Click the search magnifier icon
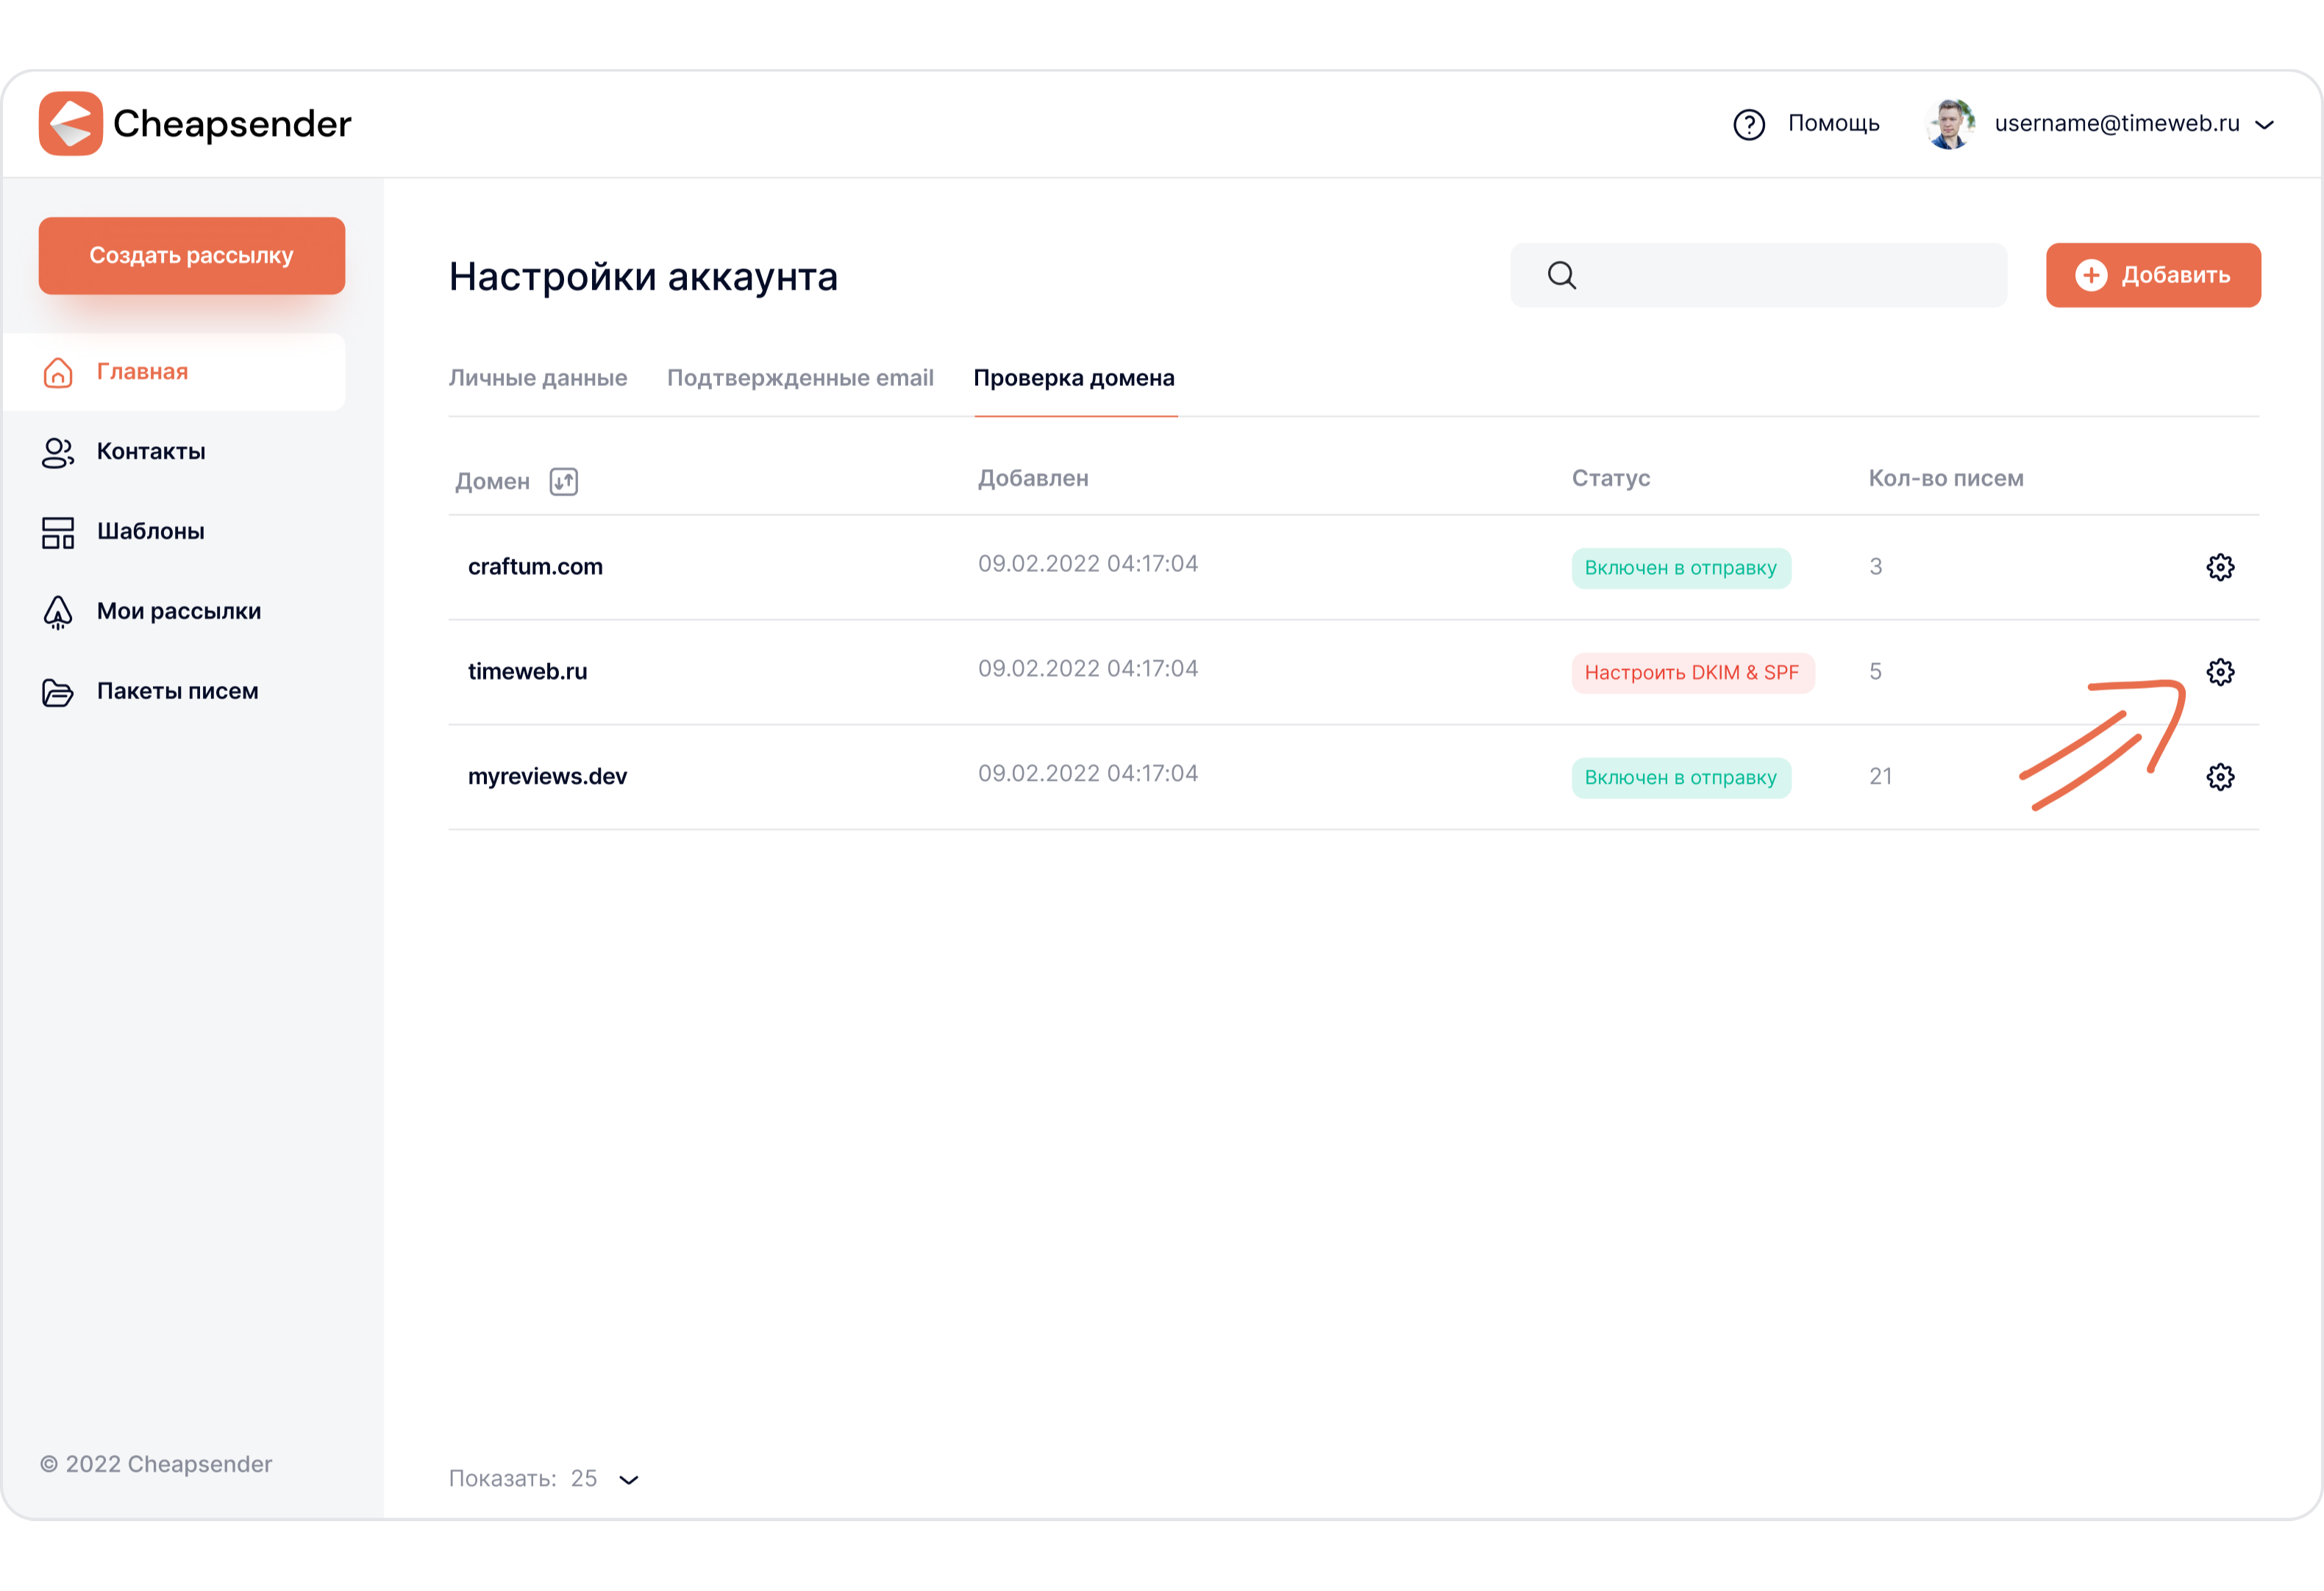This screenshot has height=1591, width=2324. (1562, 275)
